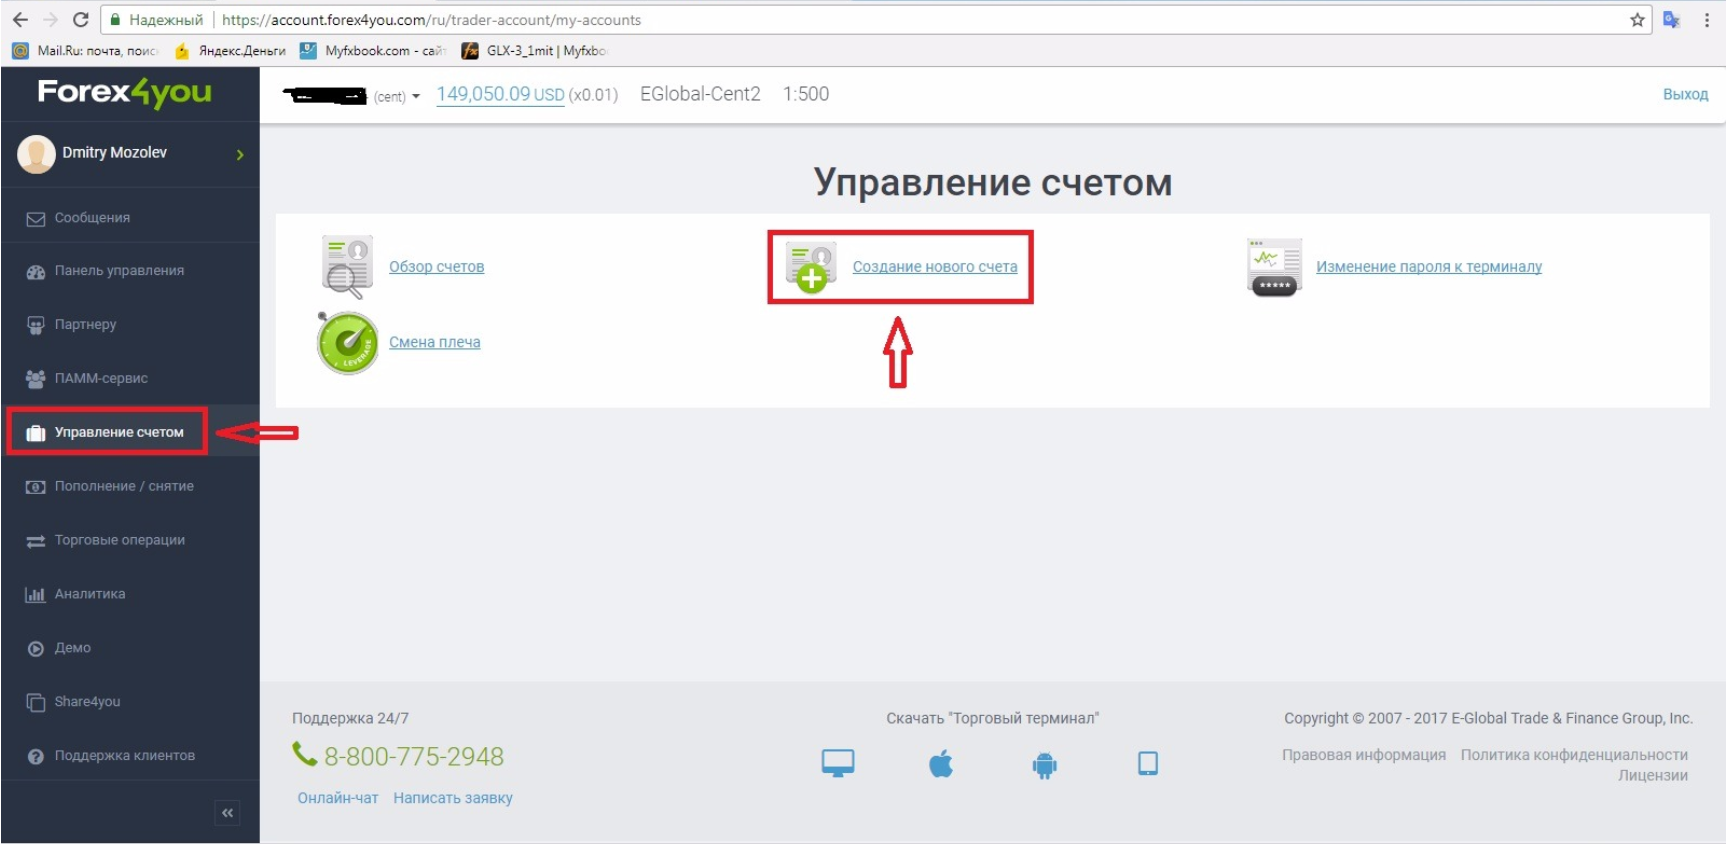Download the Apple trading terminal
1726x844 pixels.
coord(941,764)
